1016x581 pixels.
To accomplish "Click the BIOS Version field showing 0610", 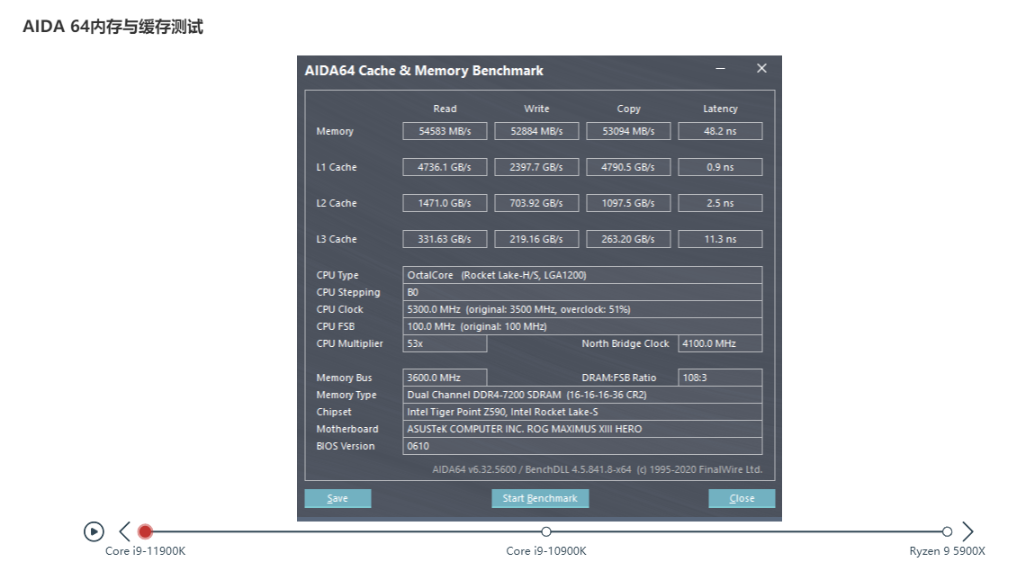I will [x=583, y=446].
